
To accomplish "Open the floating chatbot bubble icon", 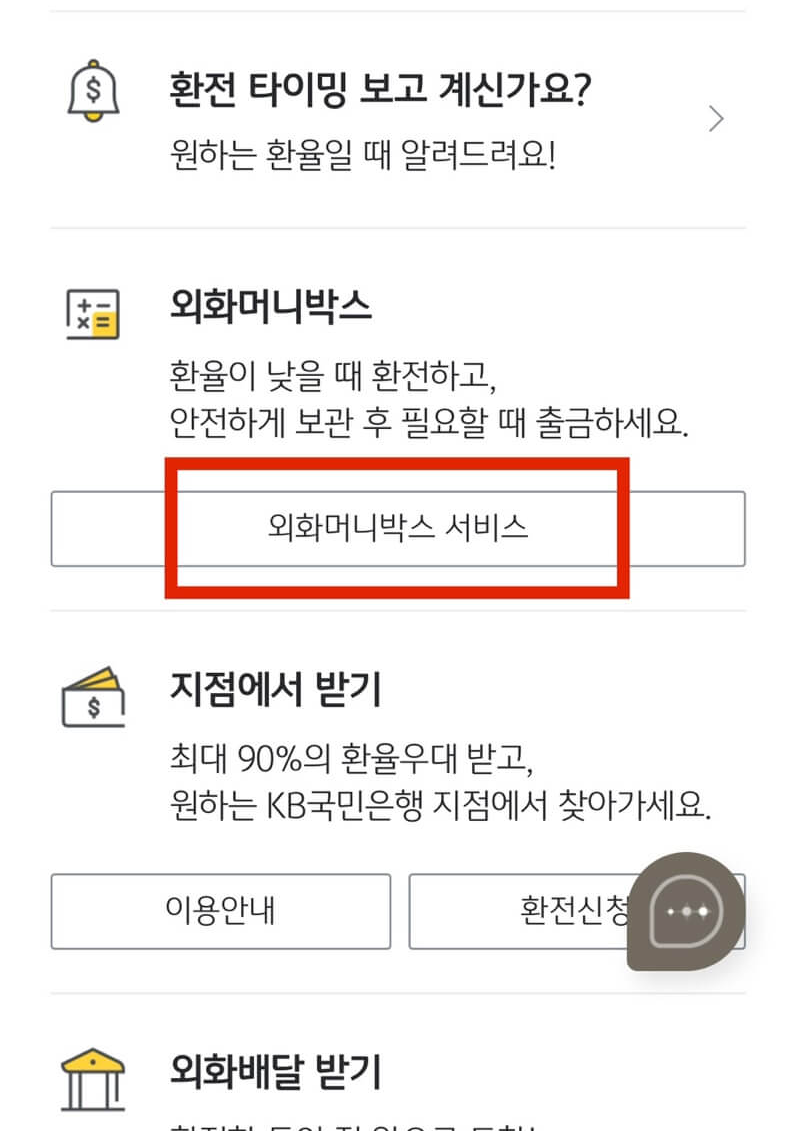I will point(686,912).
